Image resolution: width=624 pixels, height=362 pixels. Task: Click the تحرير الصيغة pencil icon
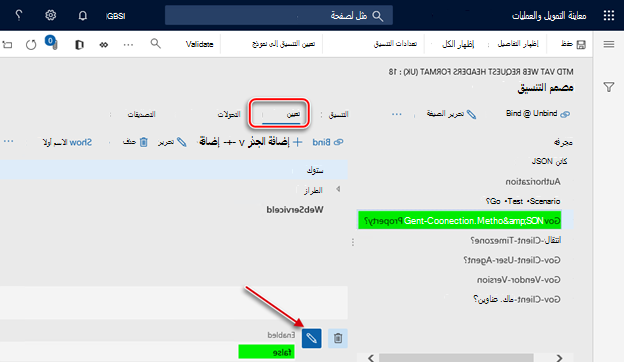(x=472, y=114)
